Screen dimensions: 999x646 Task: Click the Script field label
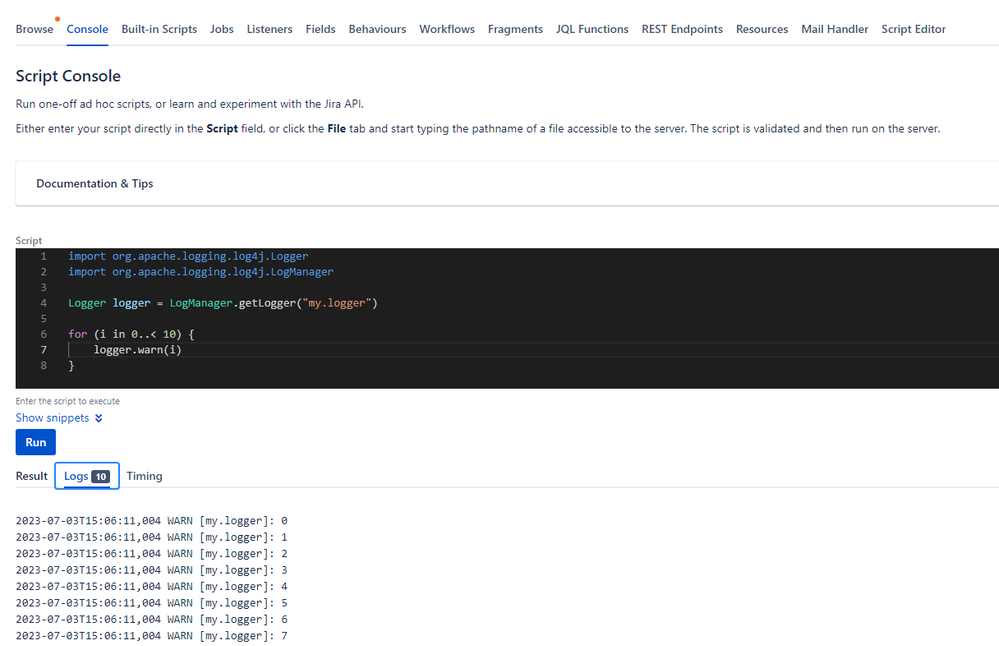click(29, 241)
